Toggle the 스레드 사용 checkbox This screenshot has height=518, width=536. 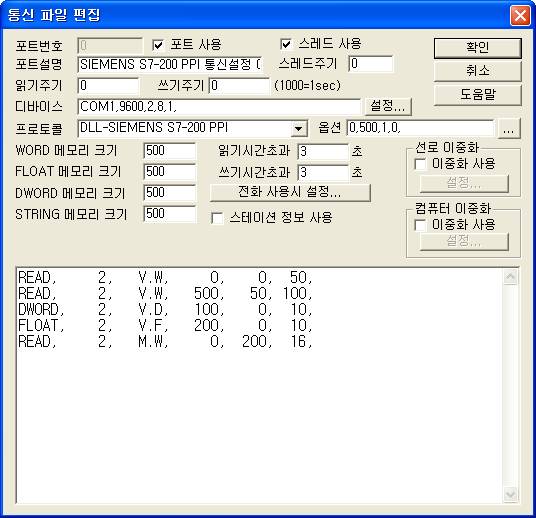click(x=286, y=44)
